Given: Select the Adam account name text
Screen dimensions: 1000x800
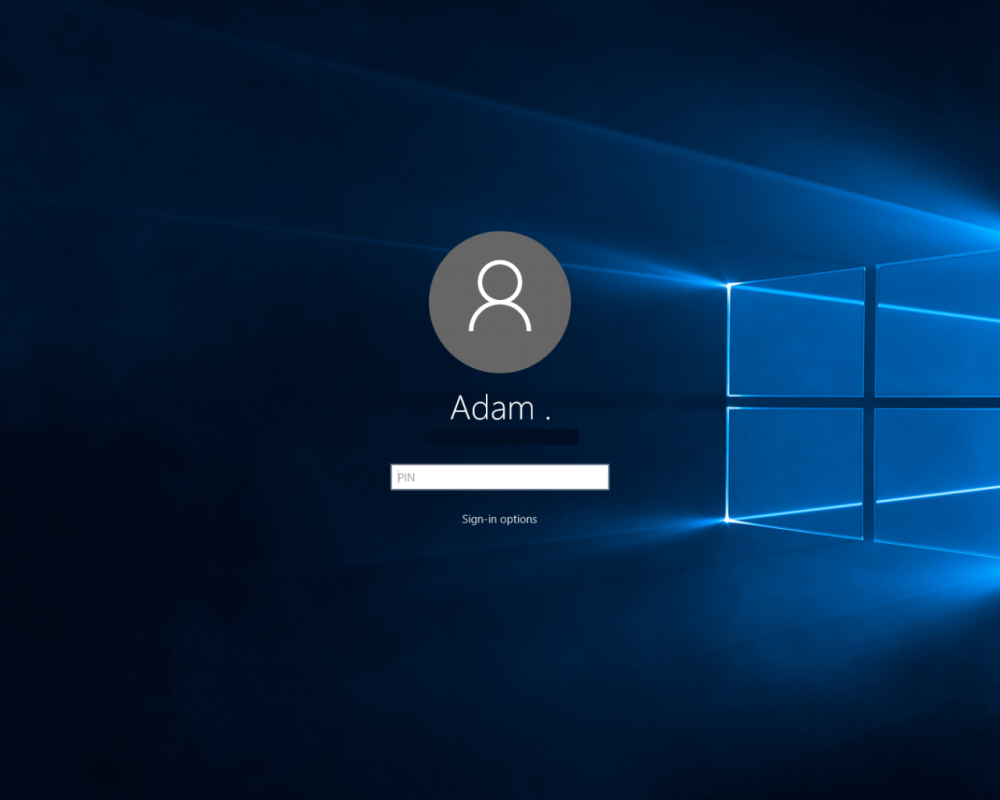Looking at the screenshot, I should tap(492, 408).
